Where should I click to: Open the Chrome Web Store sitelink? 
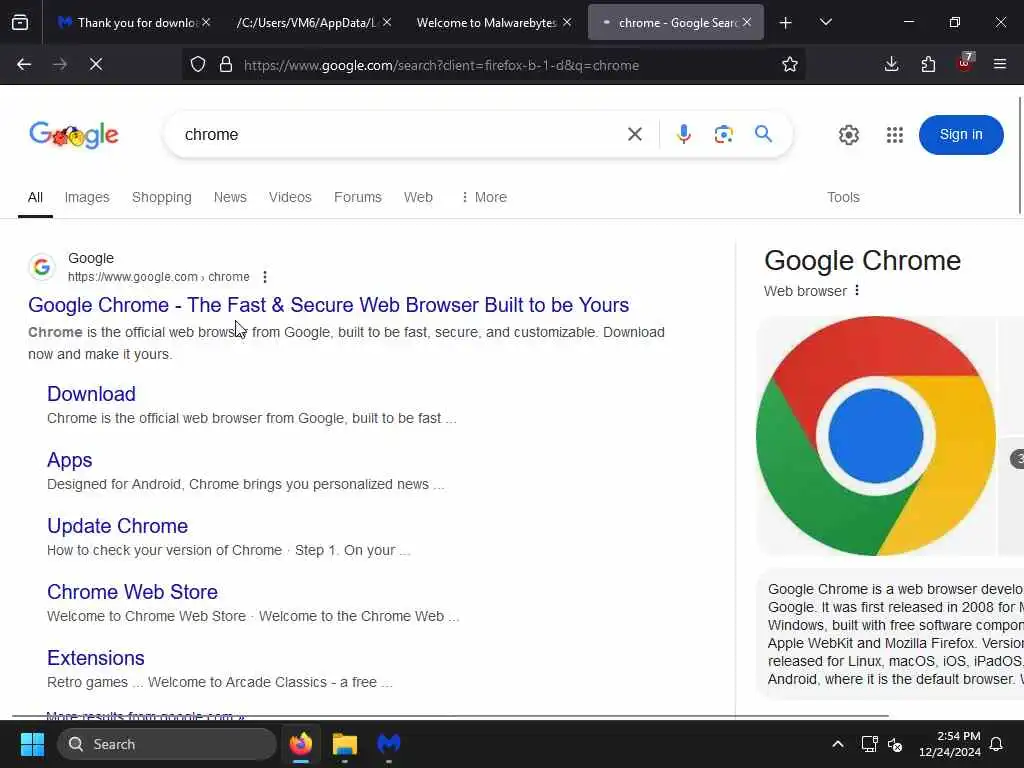[133, 592]
